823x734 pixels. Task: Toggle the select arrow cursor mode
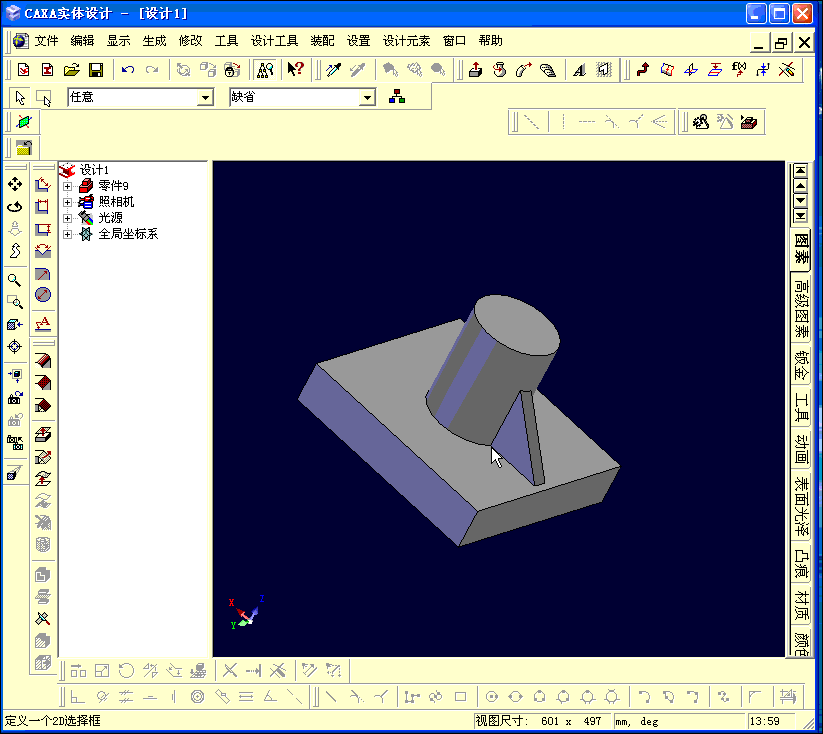click(x=20, y=98)
